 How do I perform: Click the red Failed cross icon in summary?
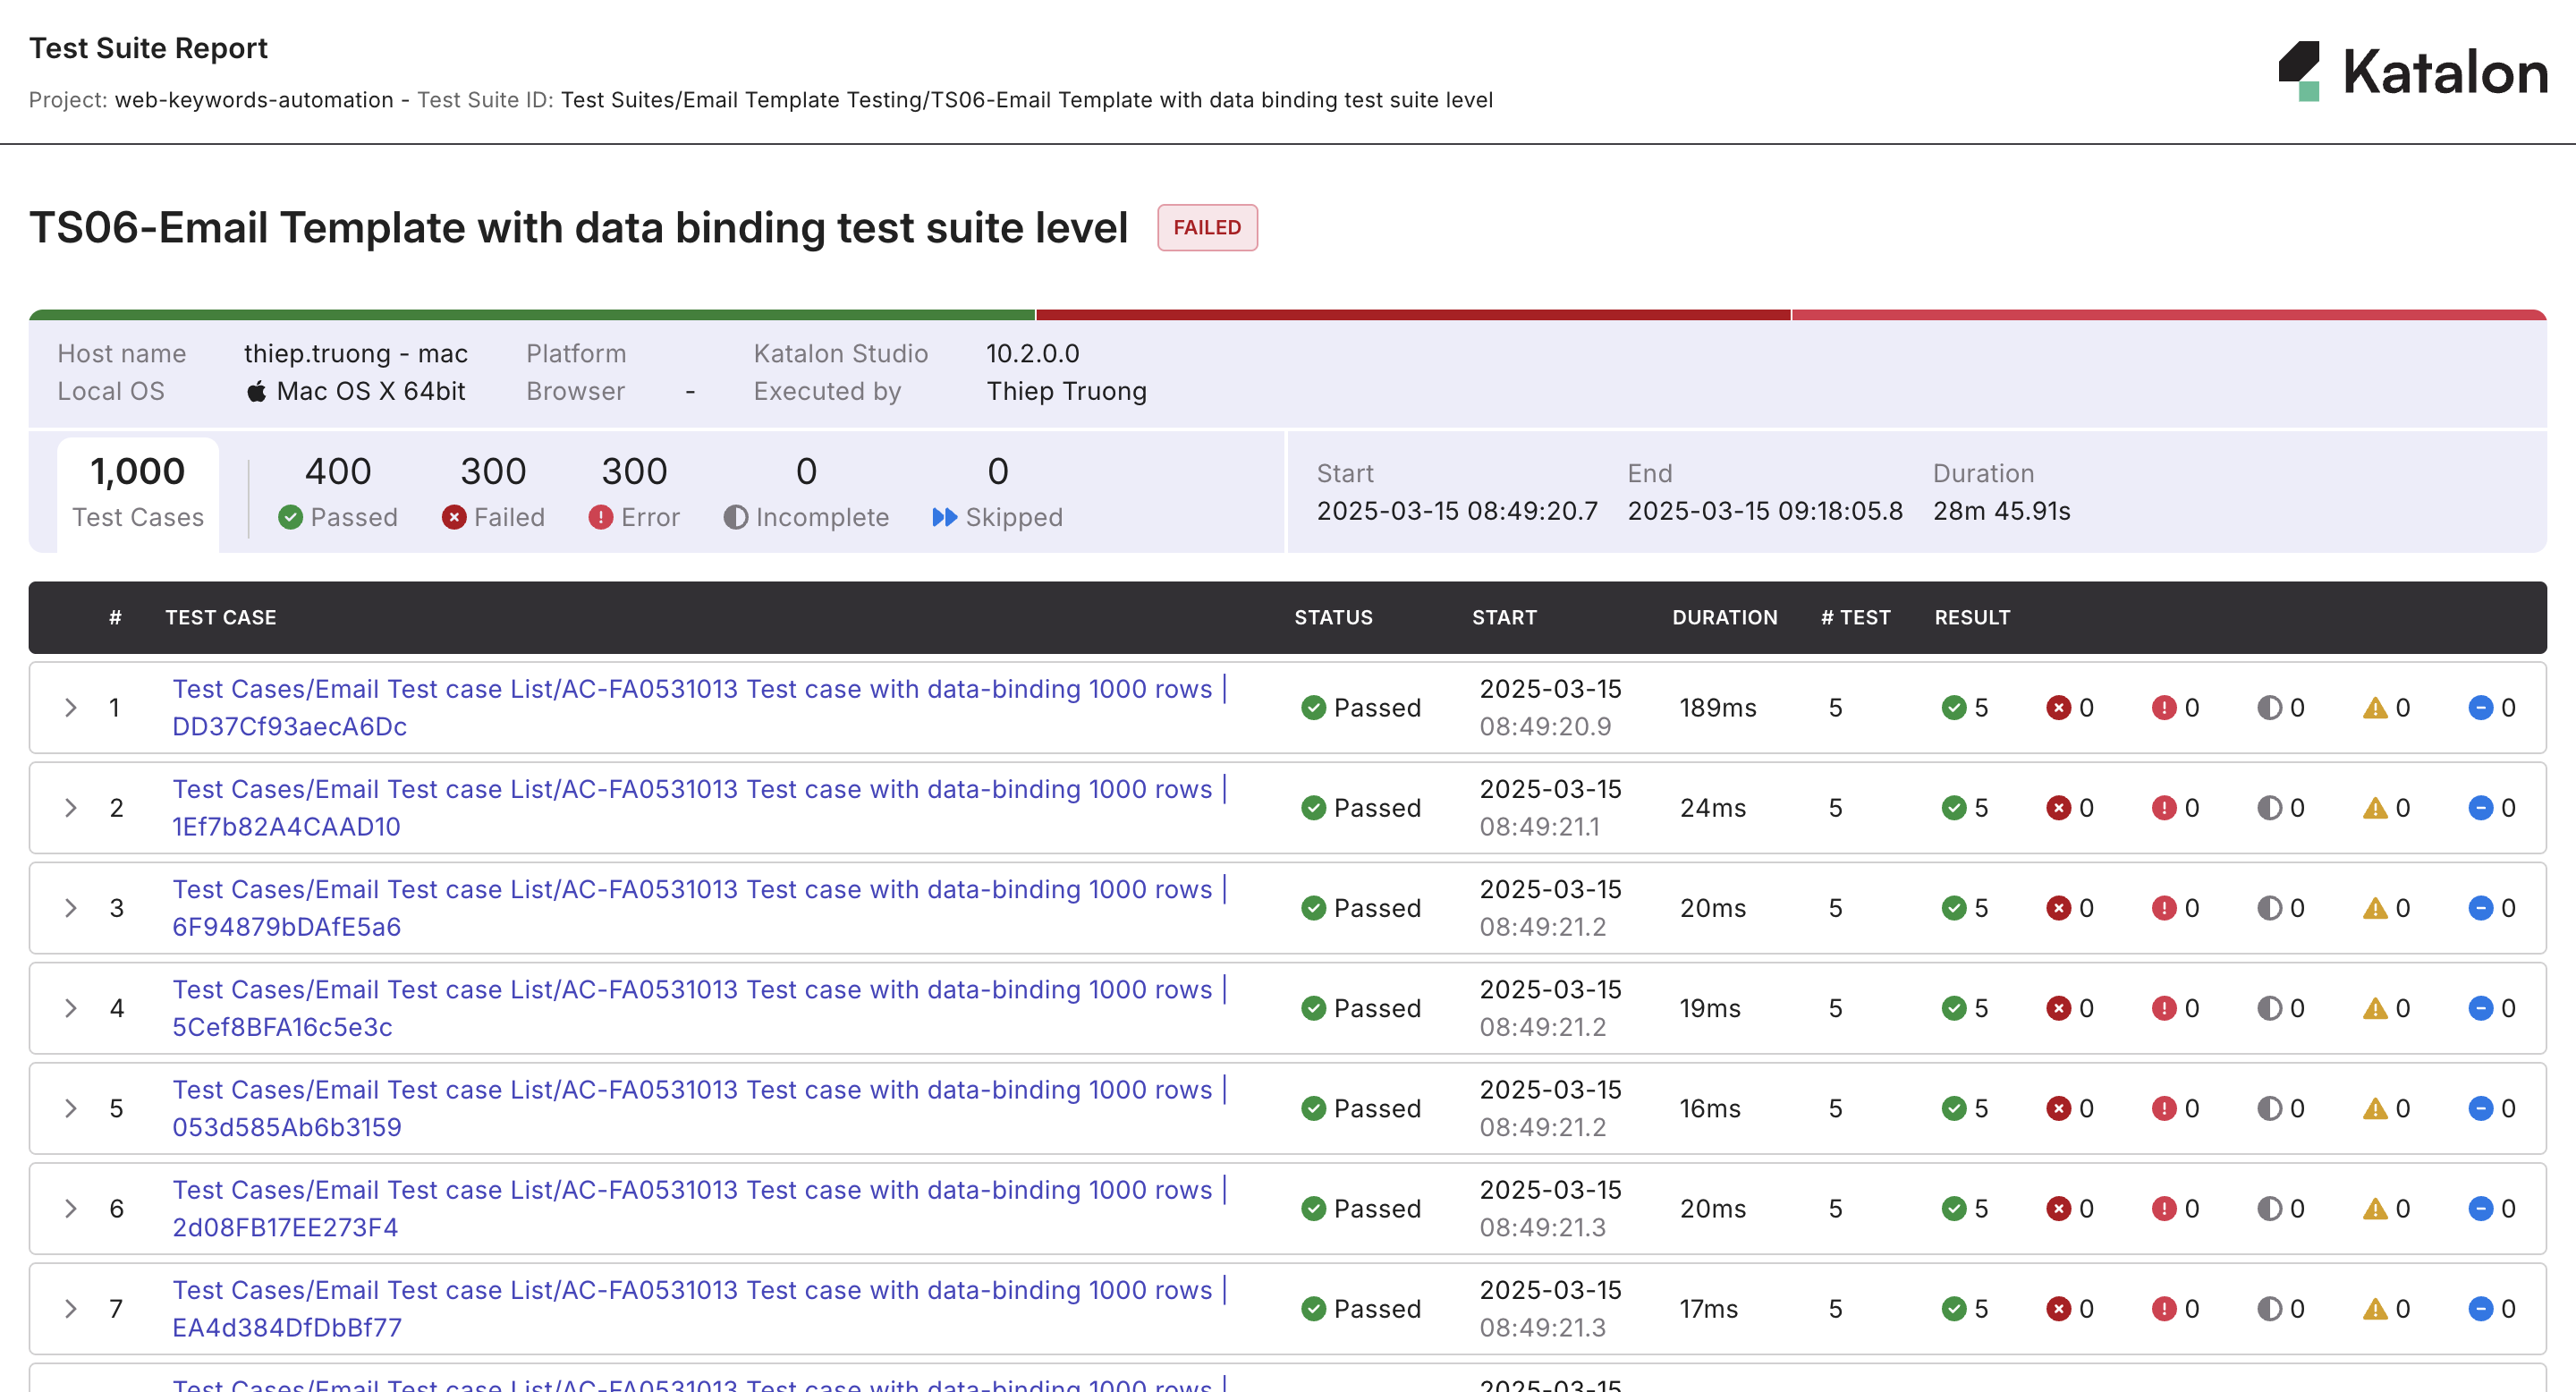[x=454, y=517]
